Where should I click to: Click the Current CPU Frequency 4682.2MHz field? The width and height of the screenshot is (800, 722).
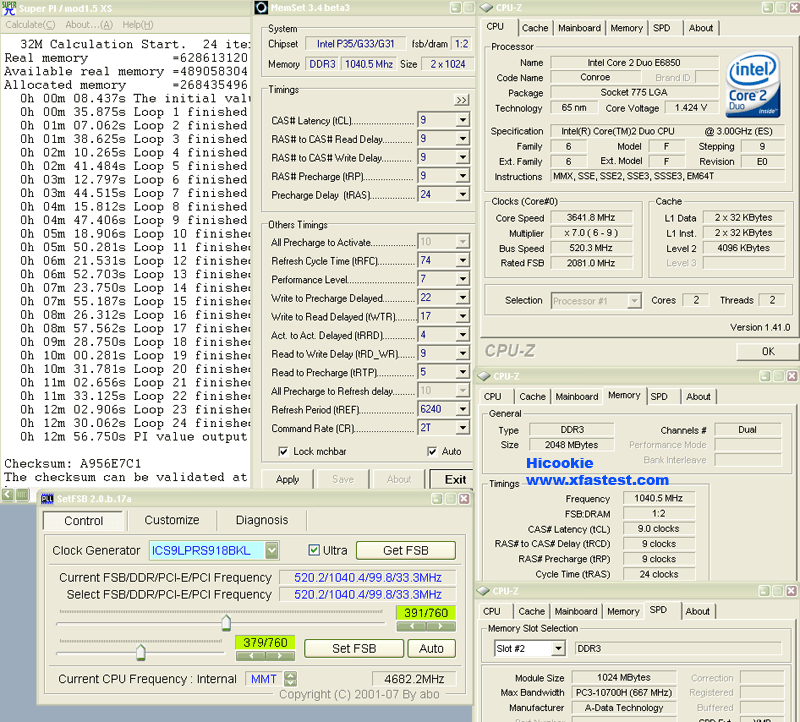click(x=414, y=679)
